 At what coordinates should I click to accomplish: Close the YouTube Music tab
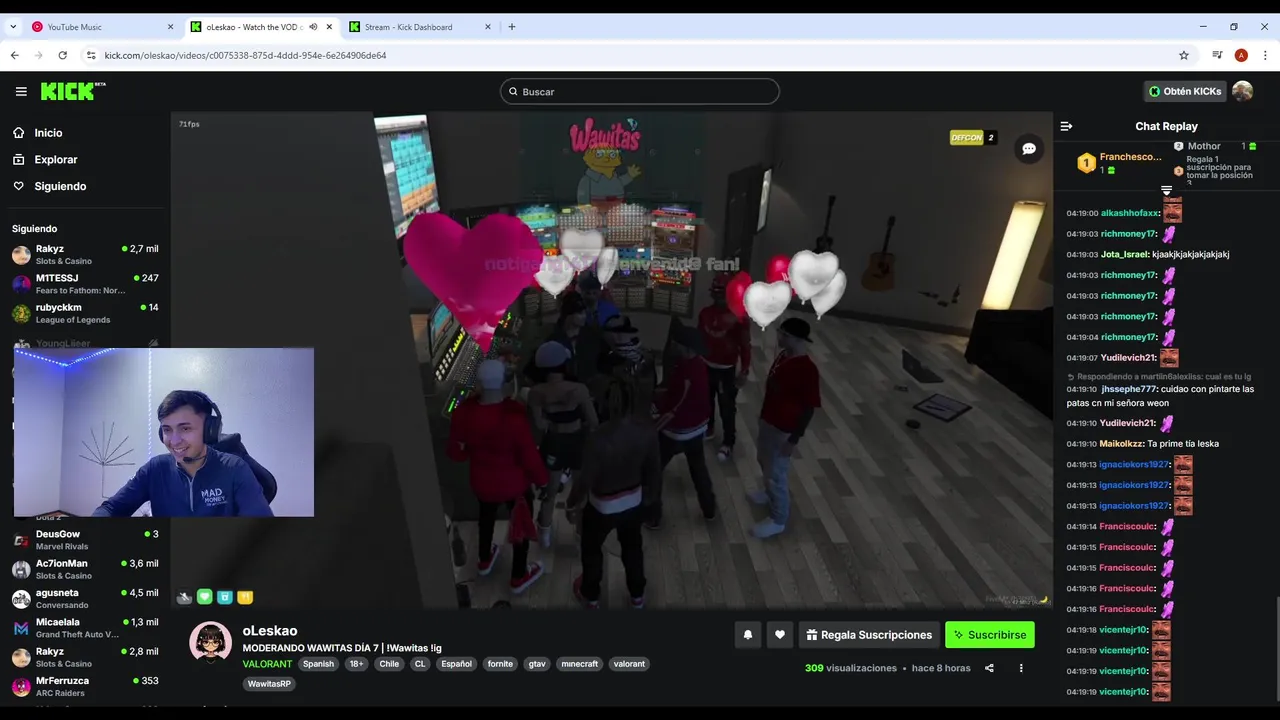coord(170,27)
